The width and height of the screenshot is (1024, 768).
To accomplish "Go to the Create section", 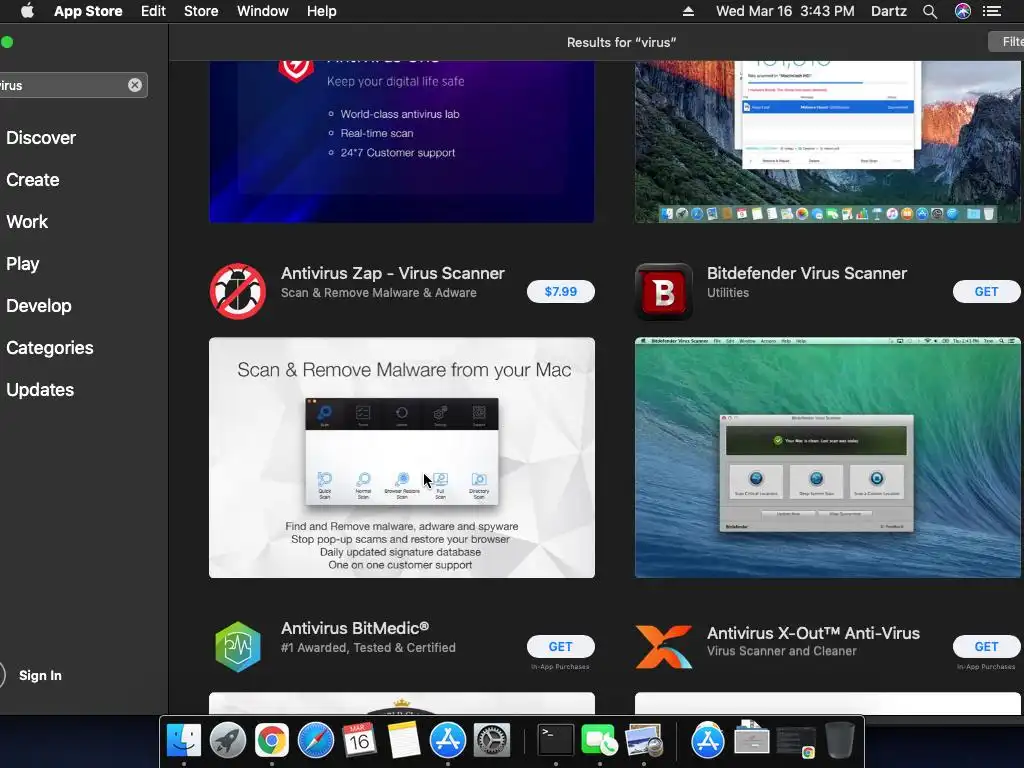I will click(33, 180).
